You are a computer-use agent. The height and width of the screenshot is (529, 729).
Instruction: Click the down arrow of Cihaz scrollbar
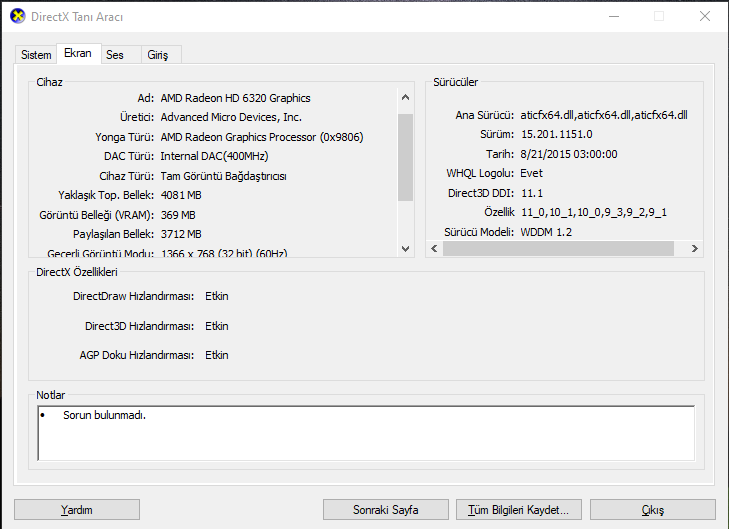(x=405, y=248)
